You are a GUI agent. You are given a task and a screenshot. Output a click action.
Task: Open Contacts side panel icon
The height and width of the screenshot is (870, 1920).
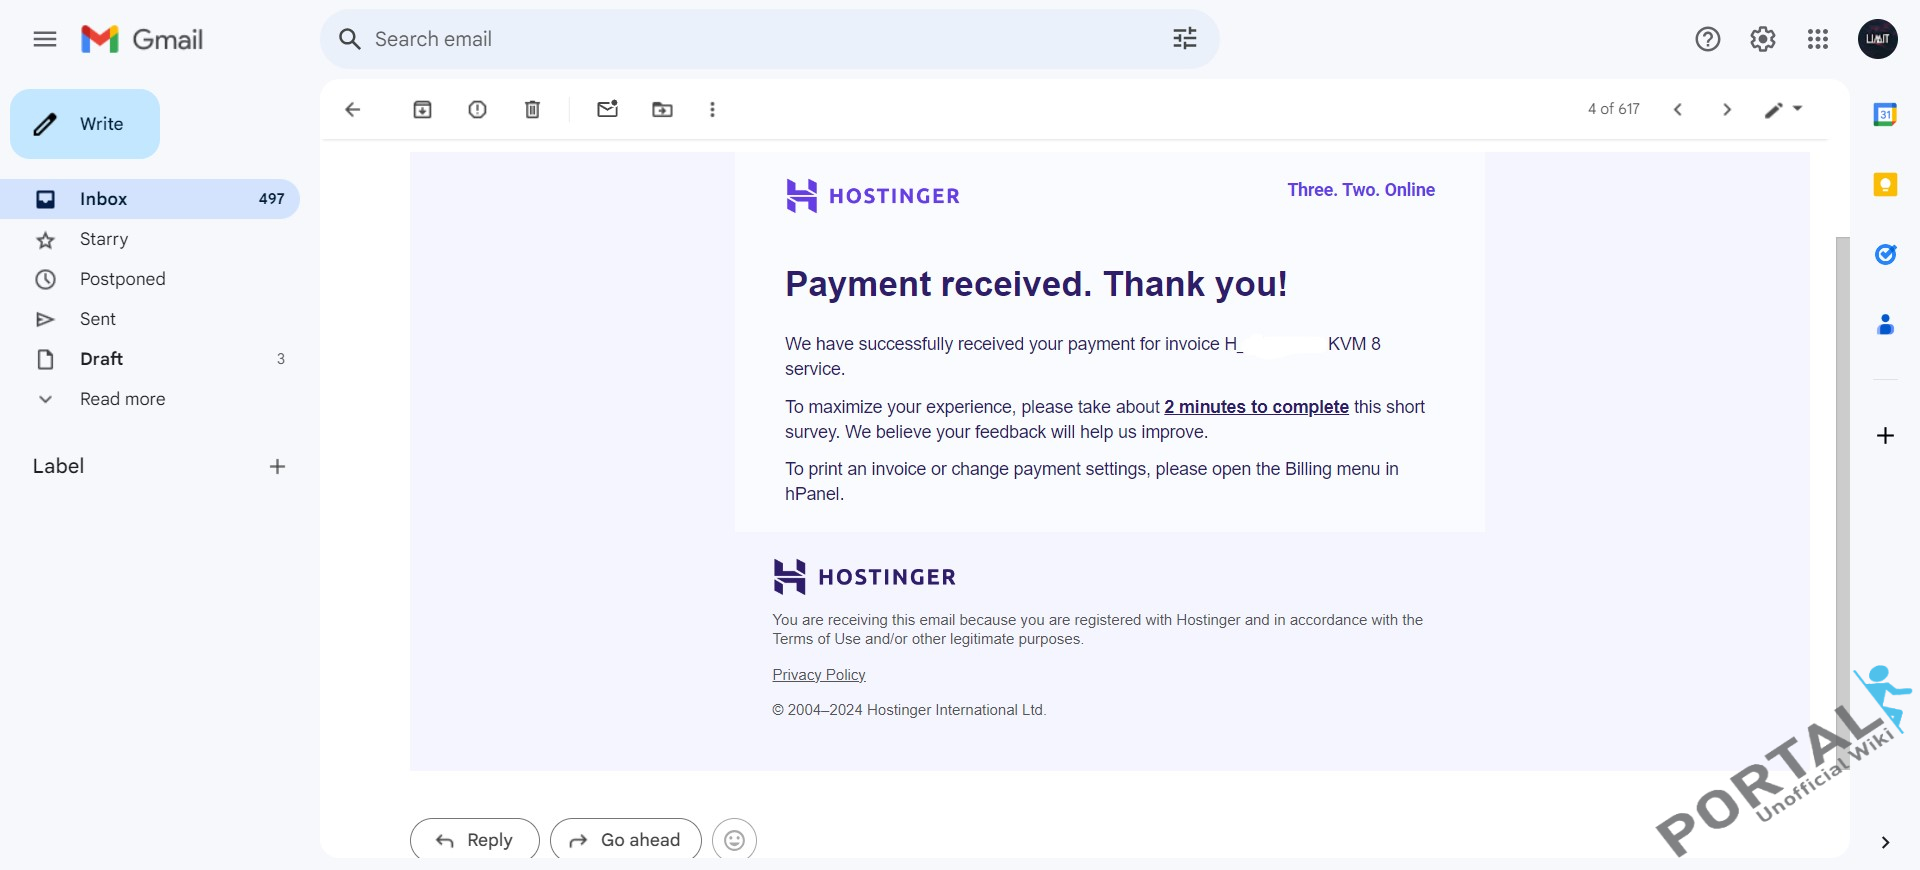tap(1885, 324)
